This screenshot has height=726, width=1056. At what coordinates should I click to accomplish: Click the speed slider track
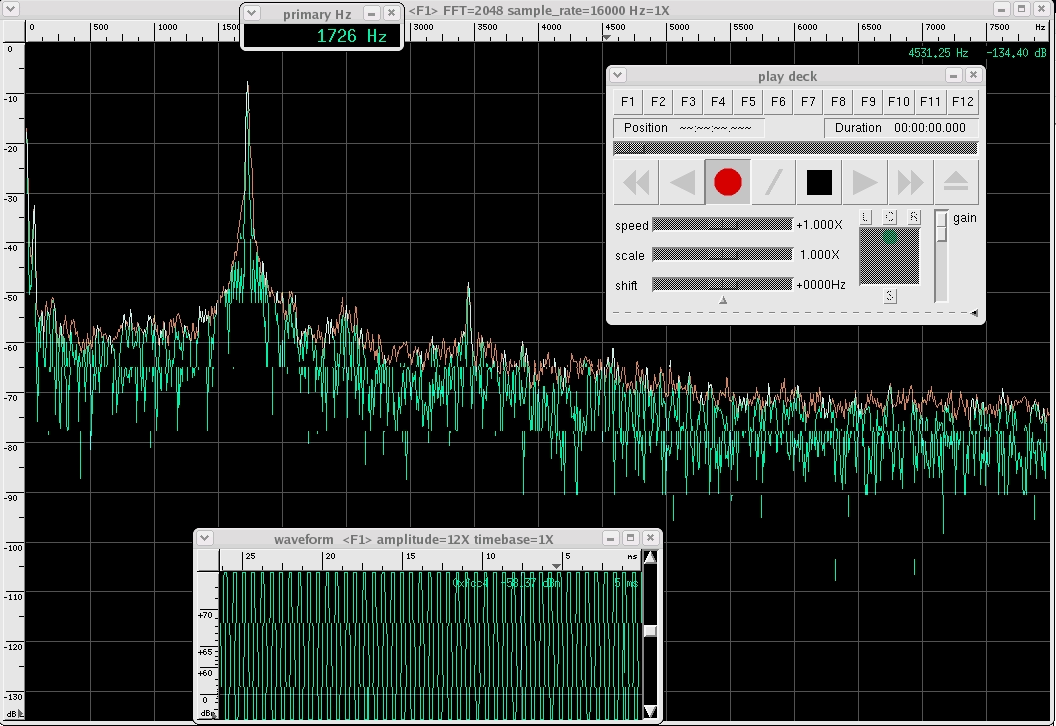click(x=722, y=225)
